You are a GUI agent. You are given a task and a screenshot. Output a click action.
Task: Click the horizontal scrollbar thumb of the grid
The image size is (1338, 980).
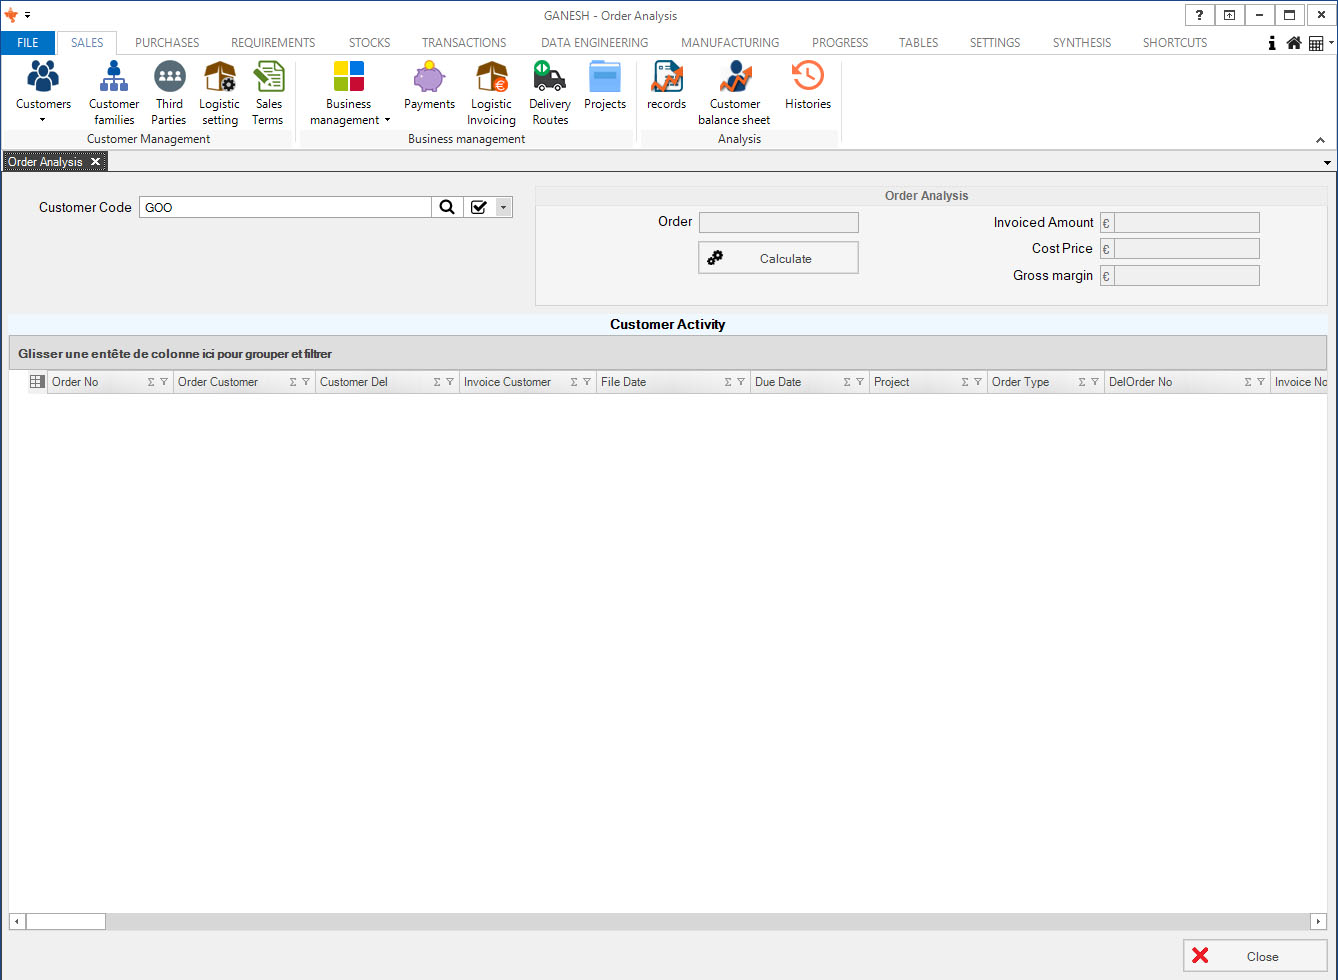click(x=65, y=921)
